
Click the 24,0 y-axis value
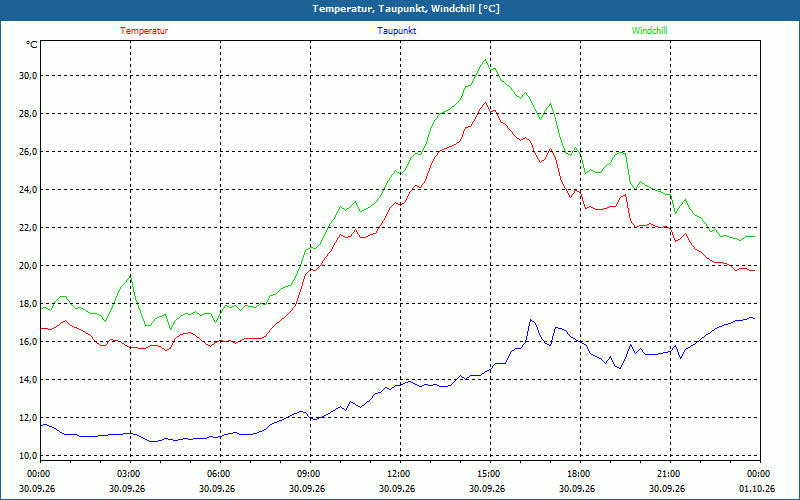pyautogui.click(x=29, y=189)
